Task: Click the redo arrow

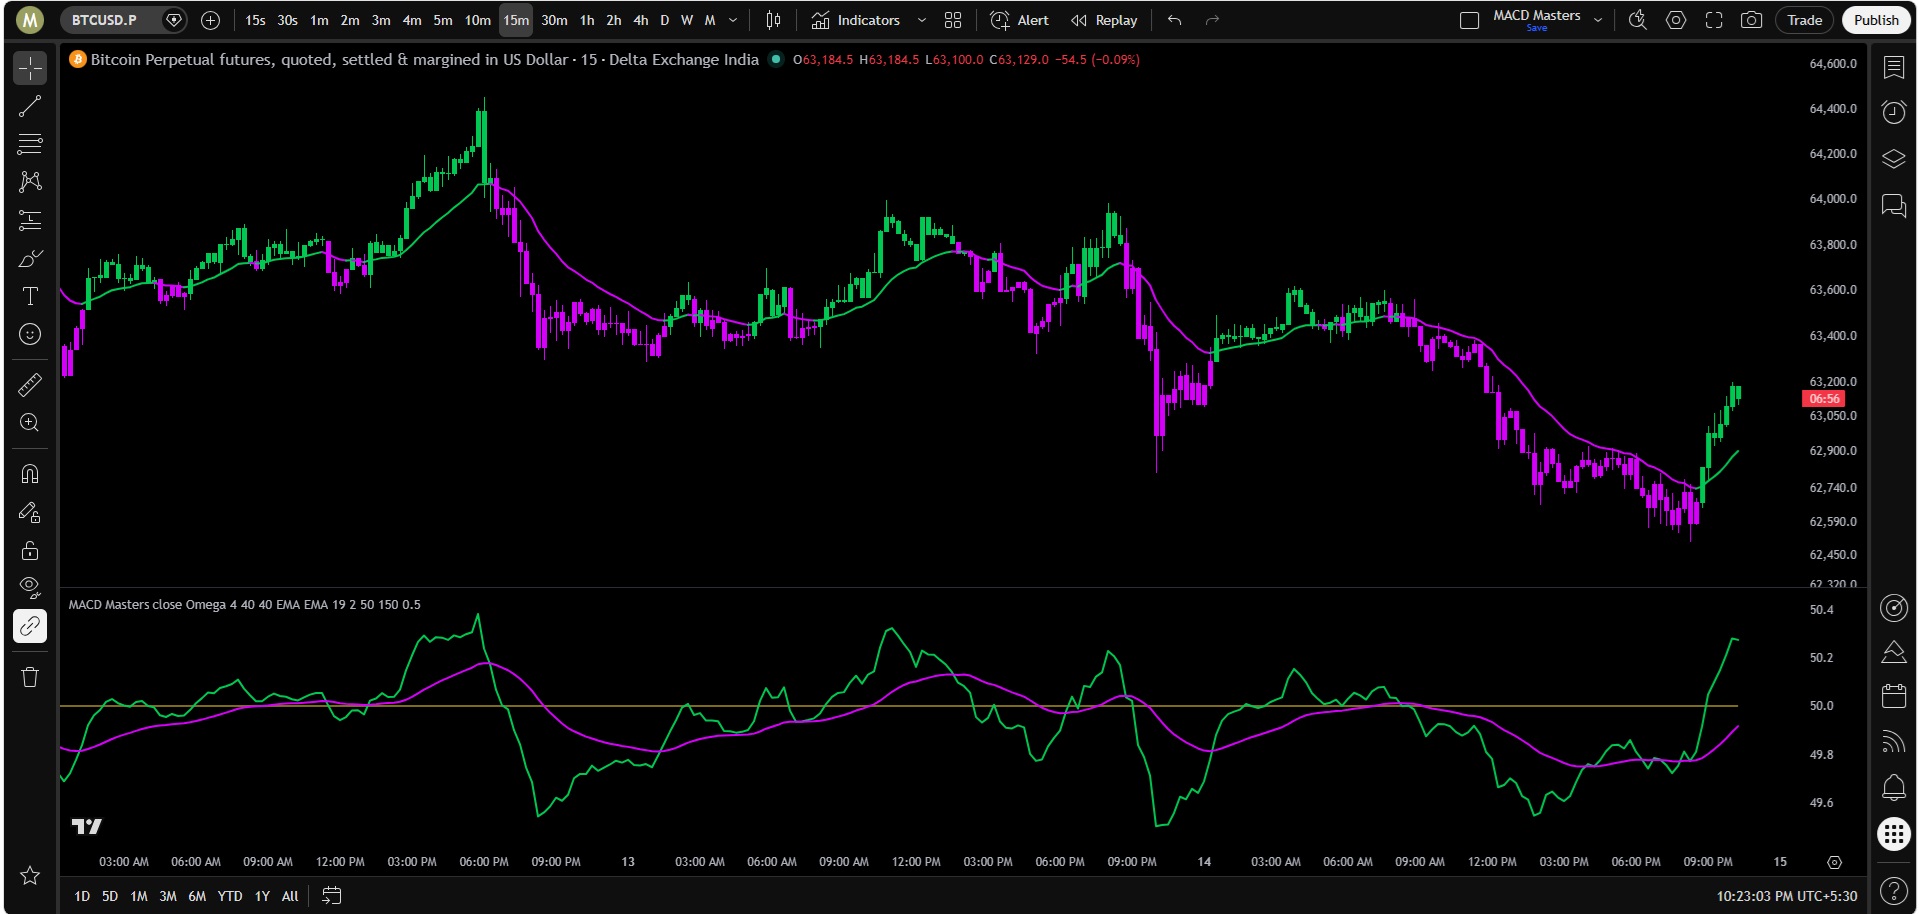Action: 1212,20
